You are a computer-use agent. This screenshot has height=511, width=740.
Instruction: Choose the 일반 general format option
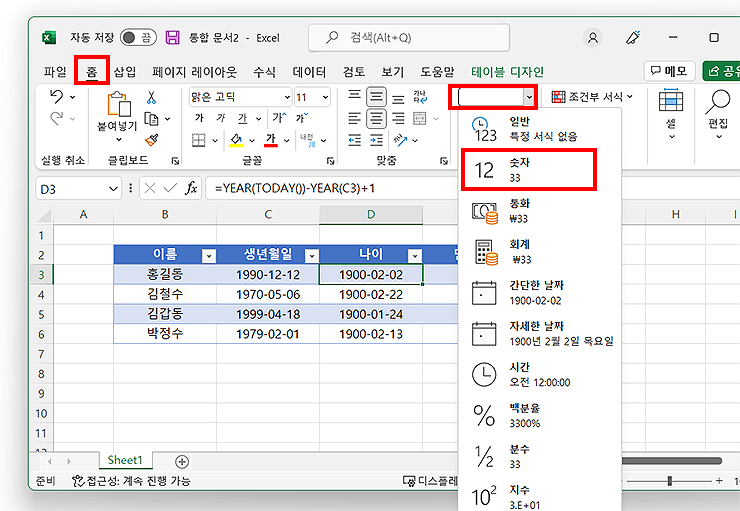(x=539, y=129)
